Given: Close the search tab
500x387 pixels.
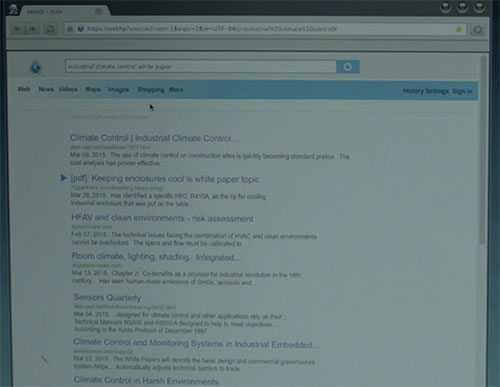Looking at the screenshot, I should (99, 11).
